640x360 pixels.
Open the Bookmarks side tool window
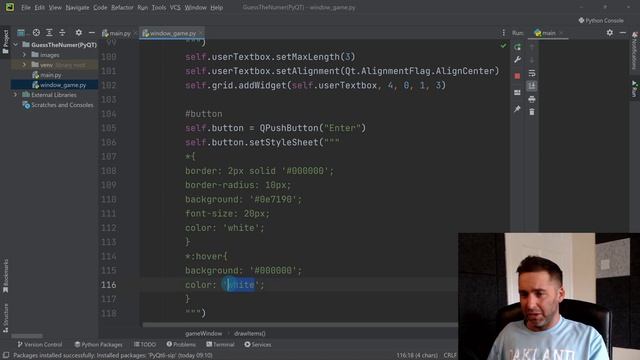click(5, 276)
